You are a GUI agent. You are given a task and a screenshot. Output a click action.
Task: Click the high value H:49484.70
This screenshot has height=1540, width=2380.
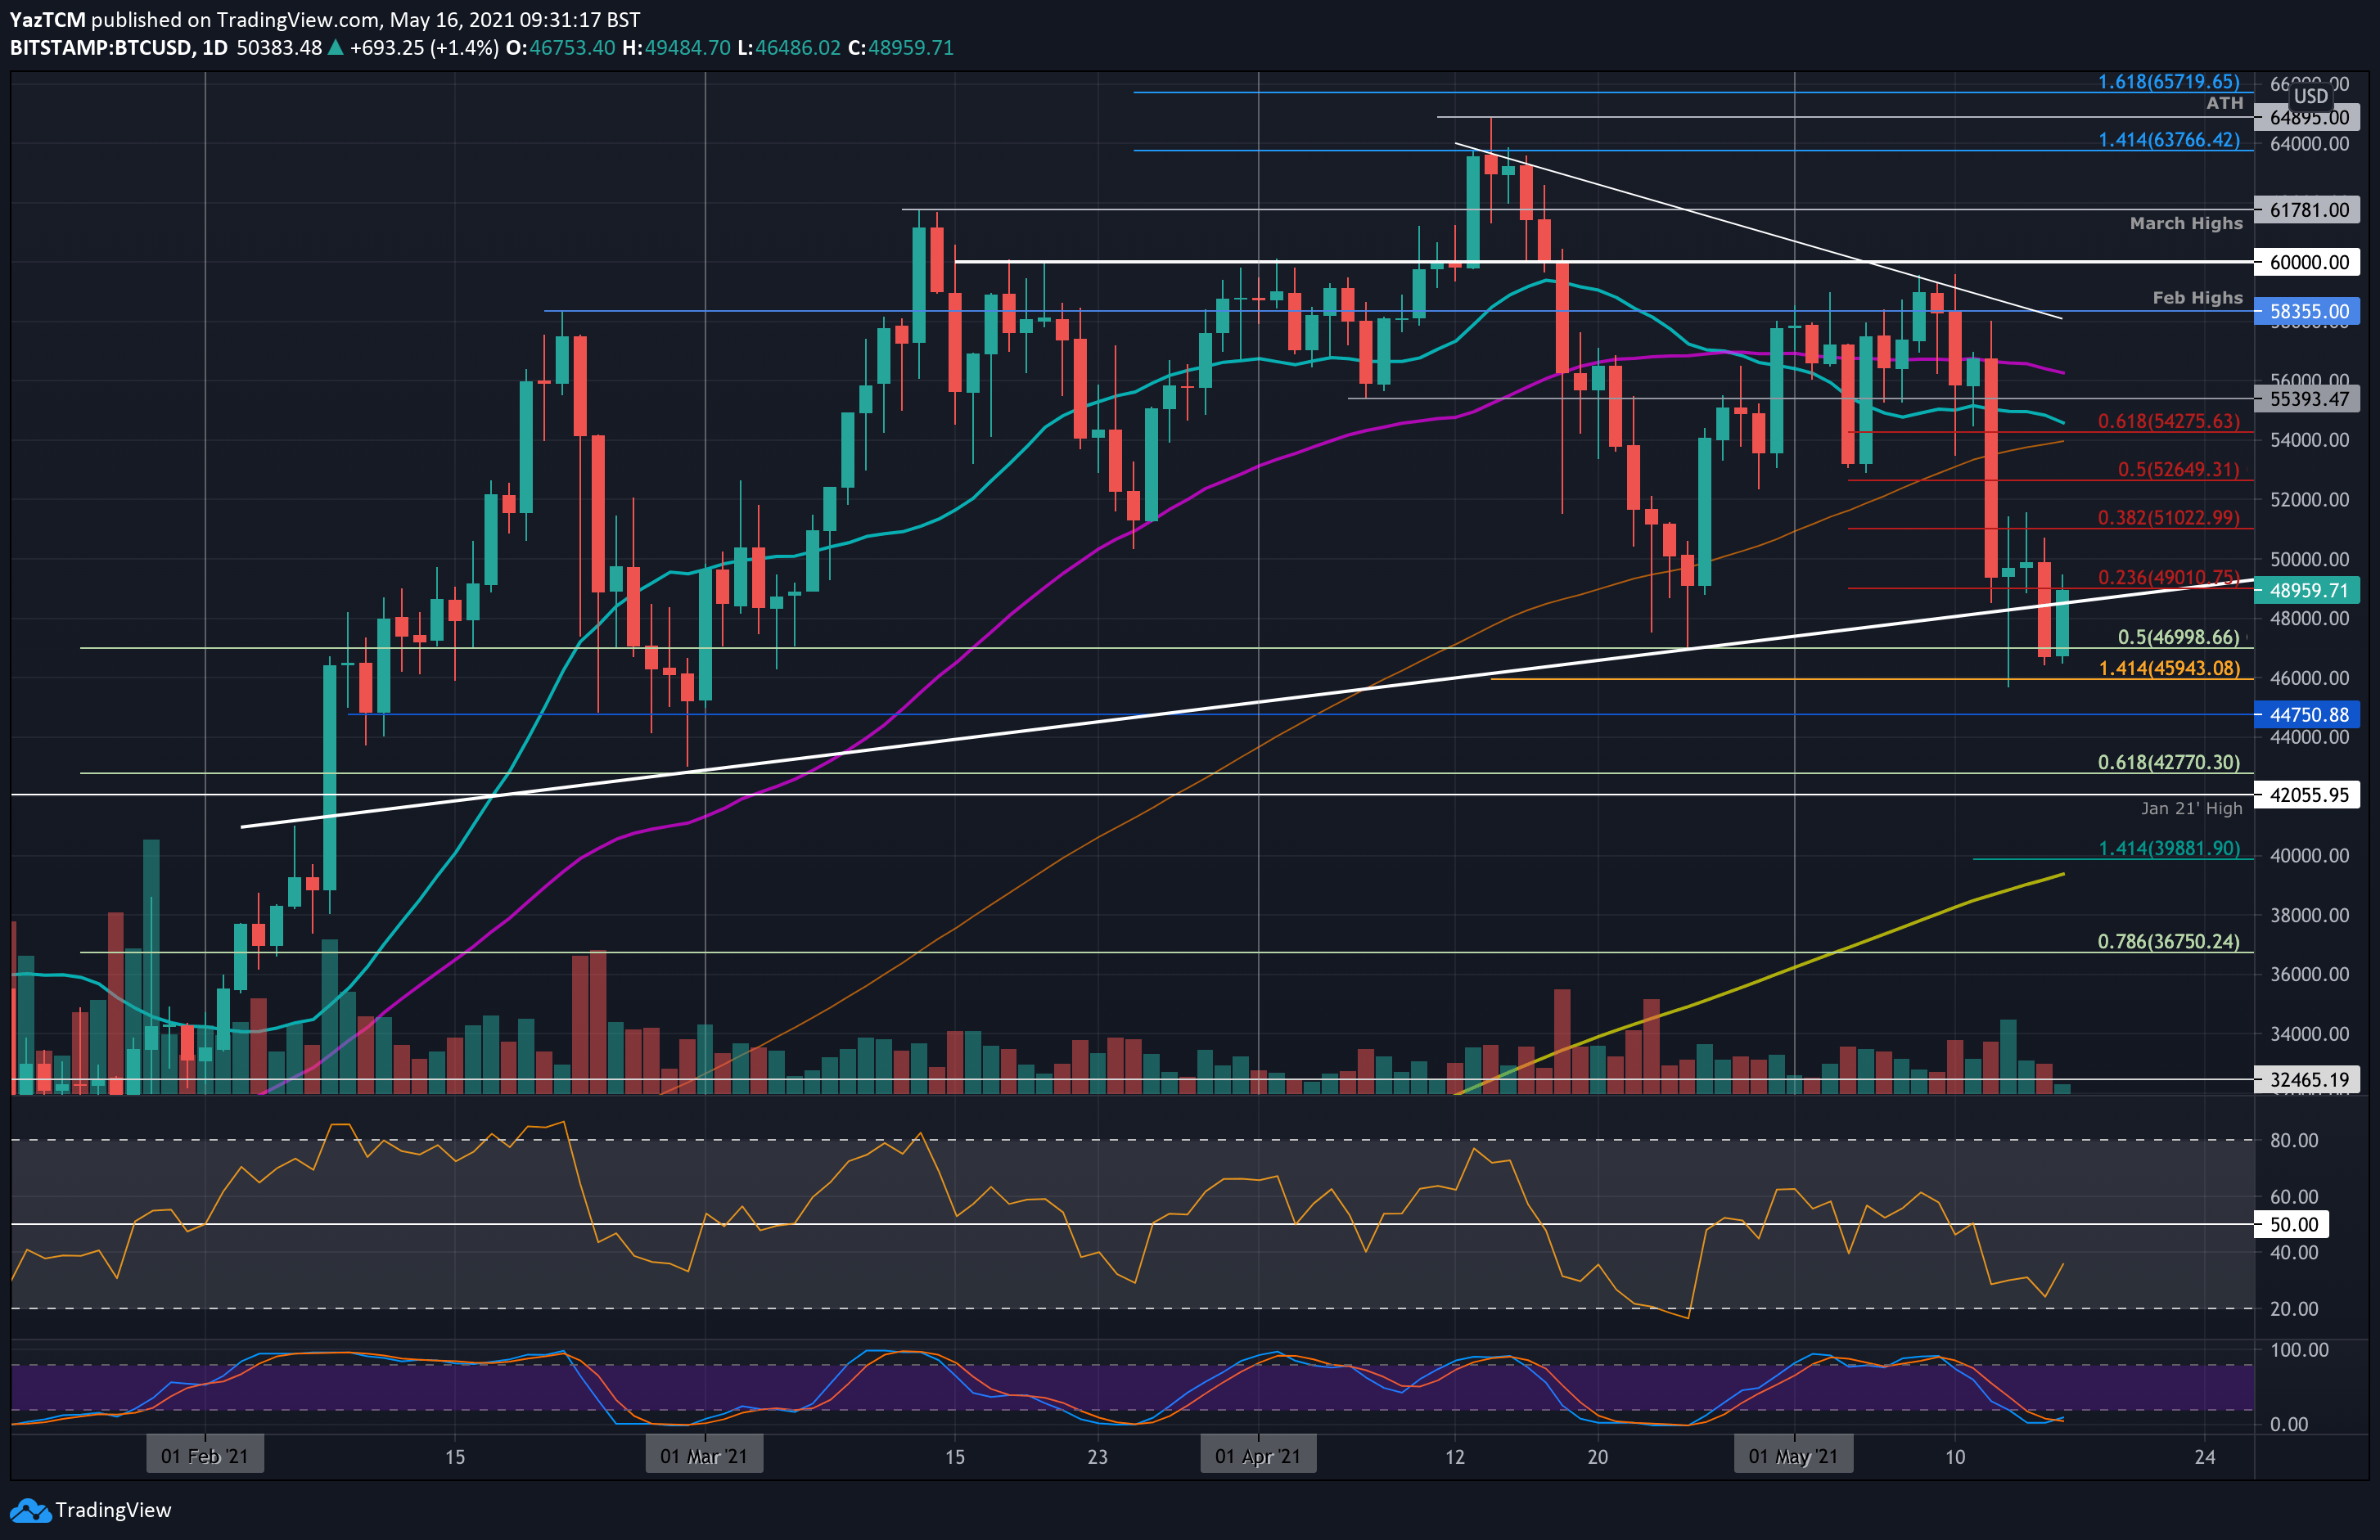(x=676, y=48)
